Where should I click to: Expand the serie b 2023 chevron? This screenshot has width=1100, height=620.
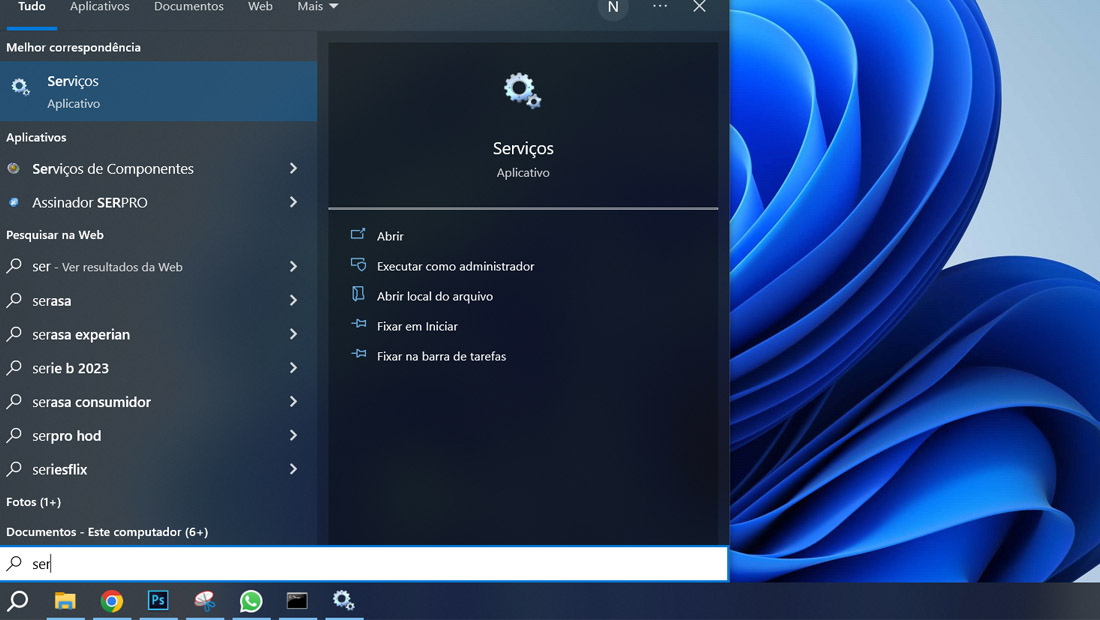(293, 368)
